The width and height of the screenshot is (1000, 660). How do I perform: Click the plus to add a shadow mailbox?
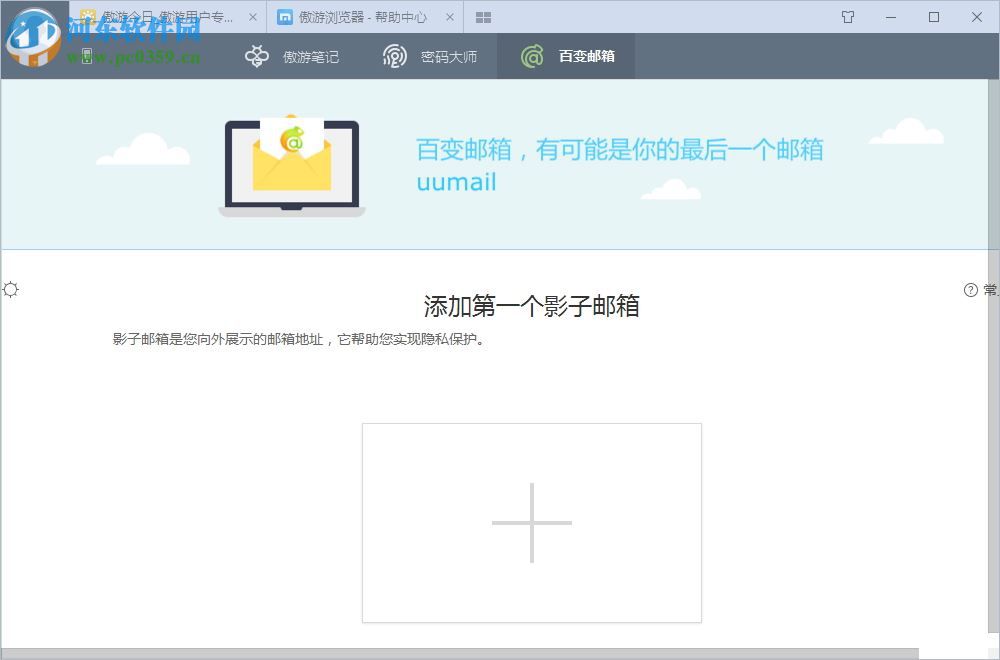tap(531, 522)
